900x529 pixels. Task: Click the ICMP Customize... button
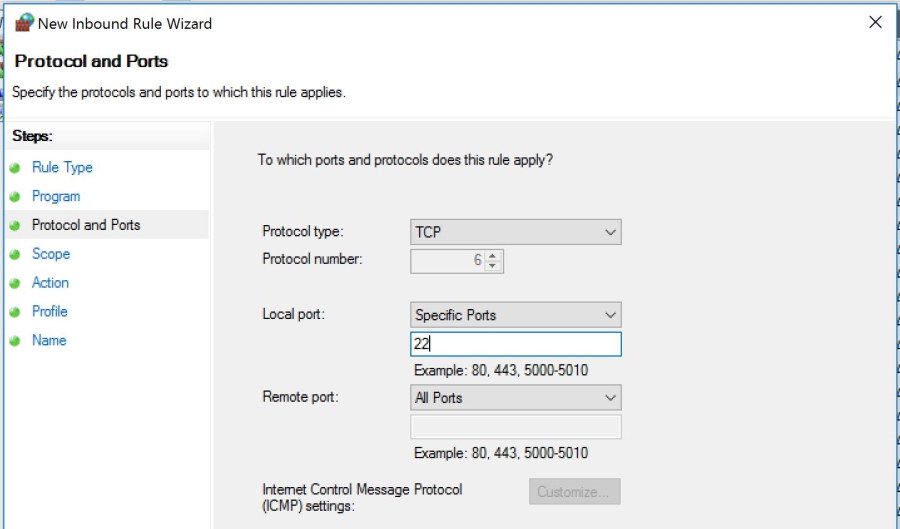575,492
